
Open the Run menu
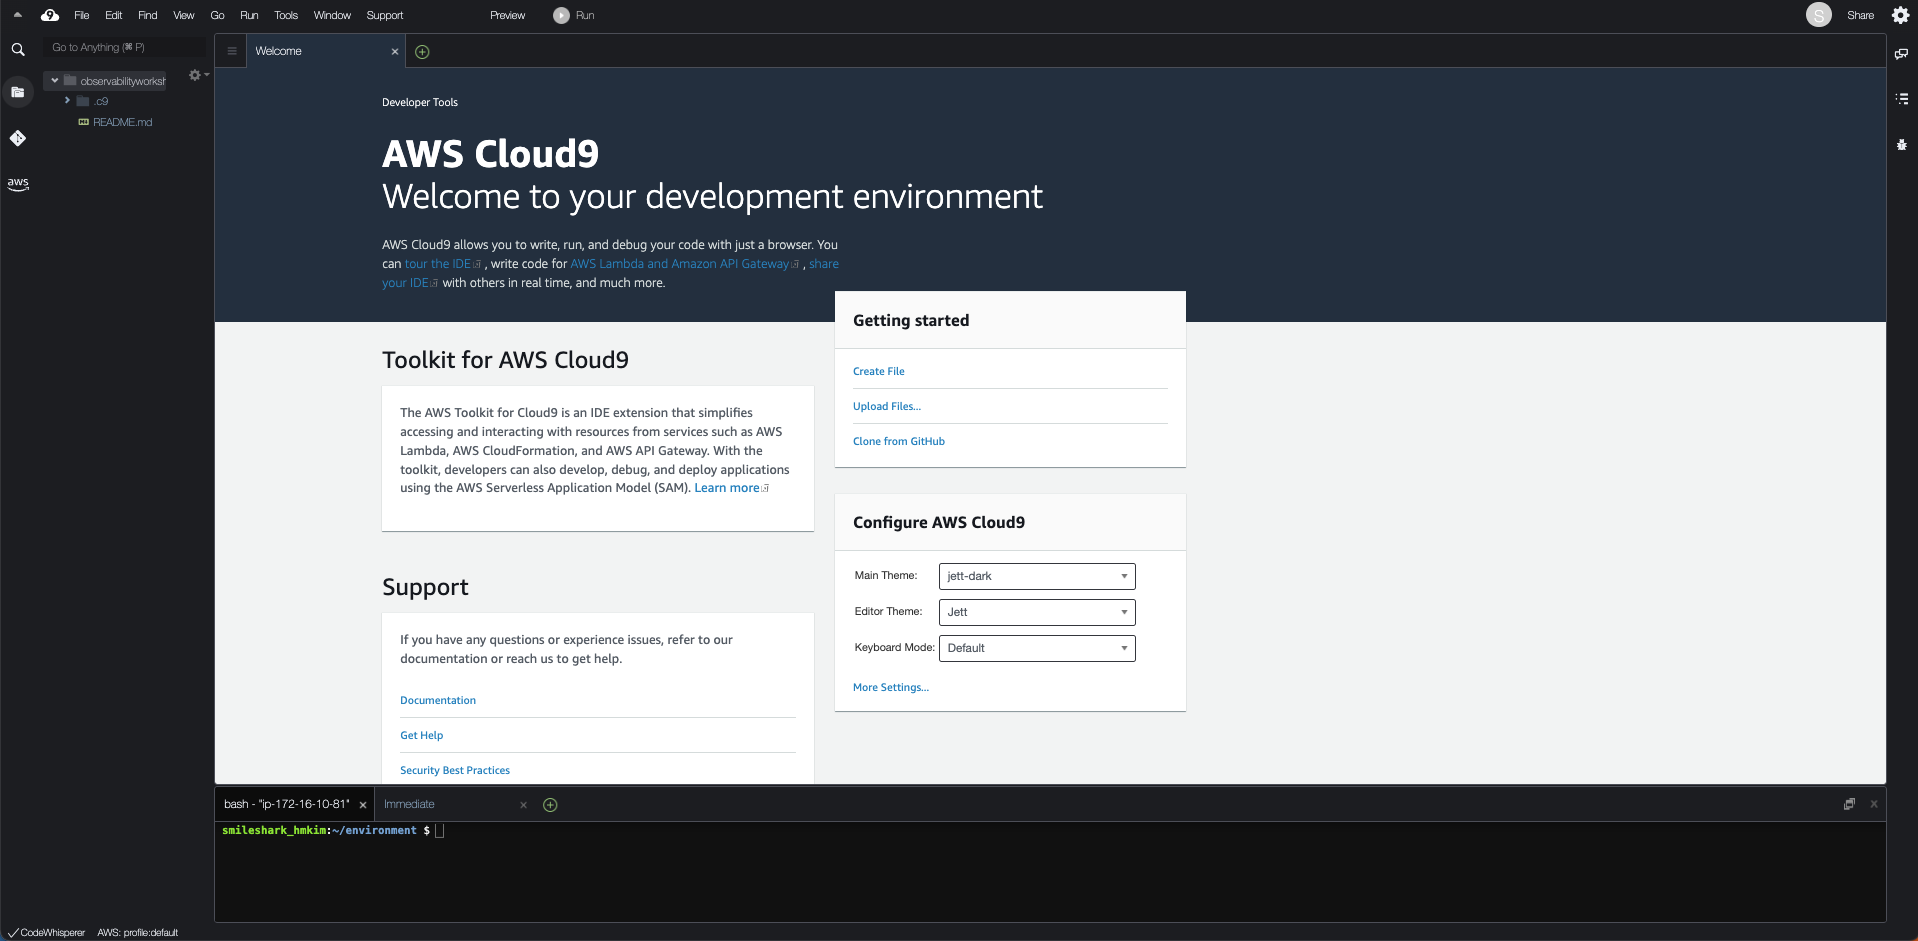tap(249, 15)
